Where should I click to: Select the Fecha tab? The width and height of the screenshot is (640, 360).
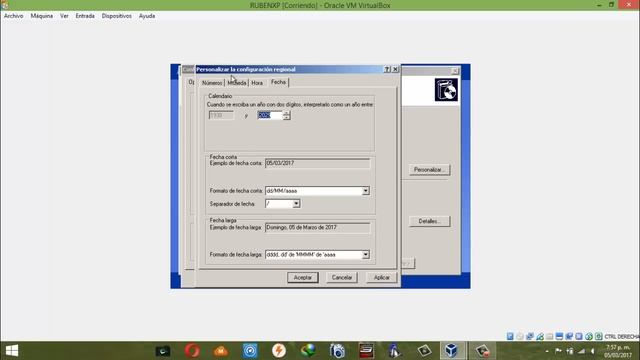click(278, 82)
